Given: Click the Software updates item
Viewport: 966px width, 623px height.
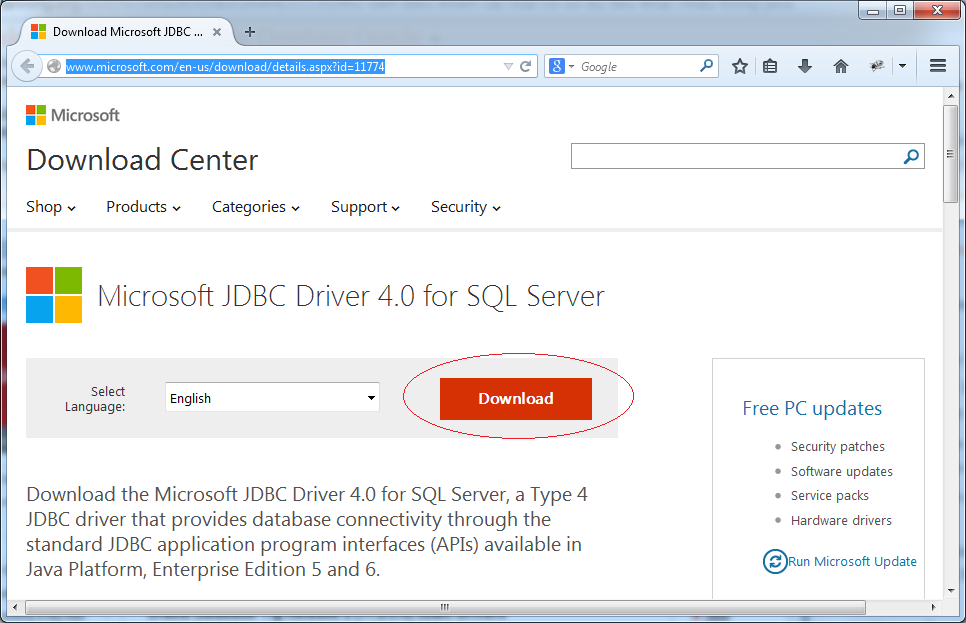Looking at the screenshot, I should [842, 471].
